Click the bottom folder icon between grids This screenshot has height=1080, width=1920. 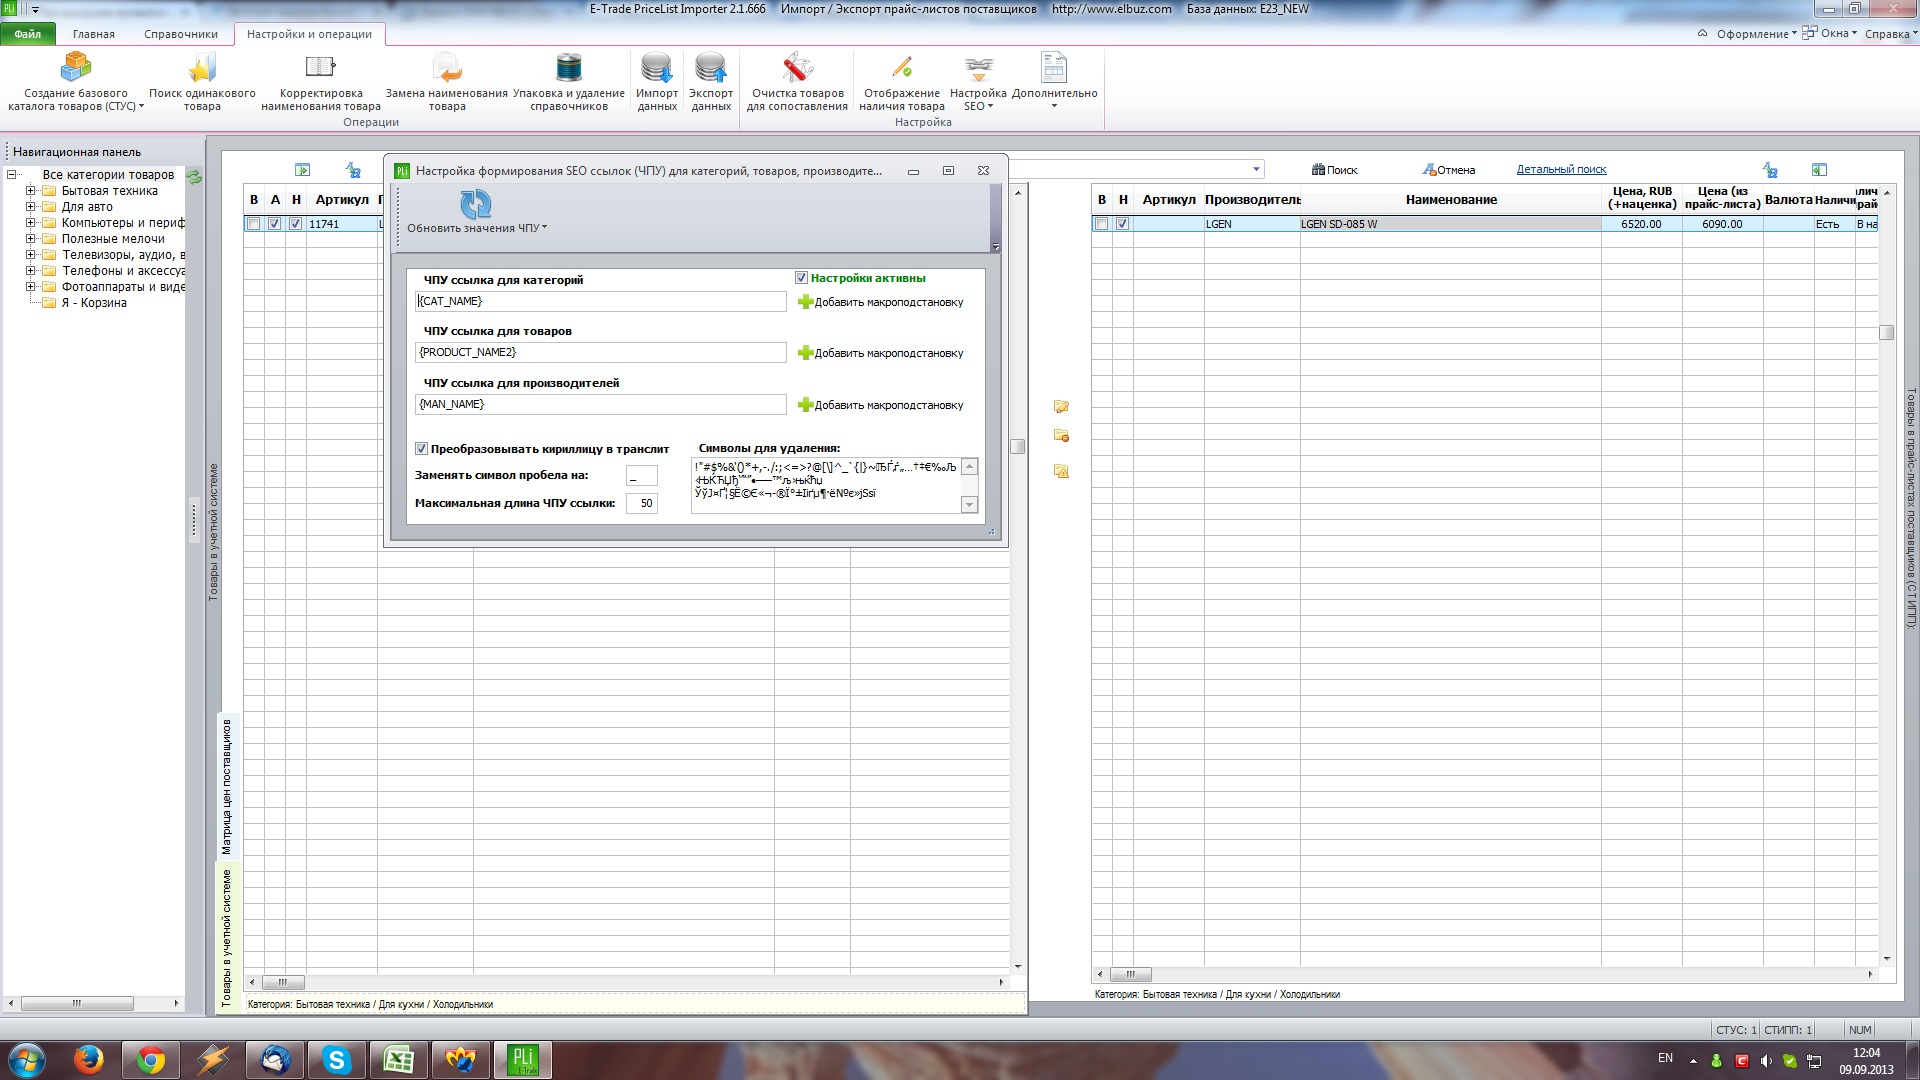(1061, 471)
